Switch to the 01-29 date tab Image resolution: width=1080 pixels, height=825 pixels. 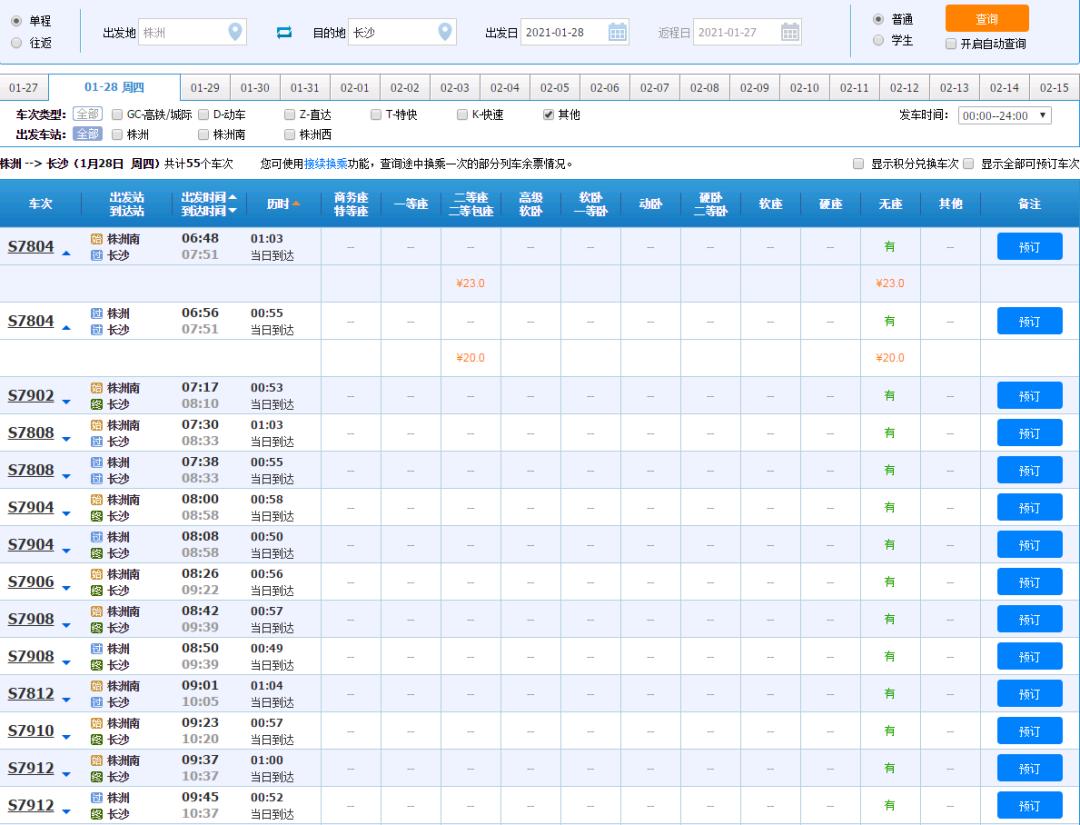(x=205, y=87)
